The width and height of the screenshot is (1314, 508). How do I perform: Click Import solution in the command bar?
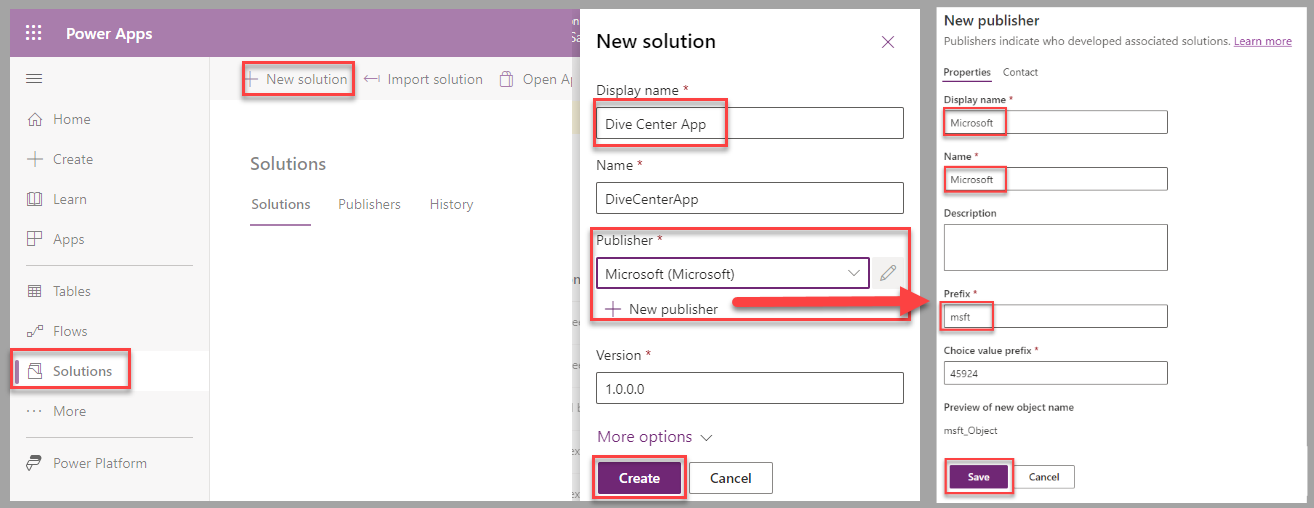[423, 79]
